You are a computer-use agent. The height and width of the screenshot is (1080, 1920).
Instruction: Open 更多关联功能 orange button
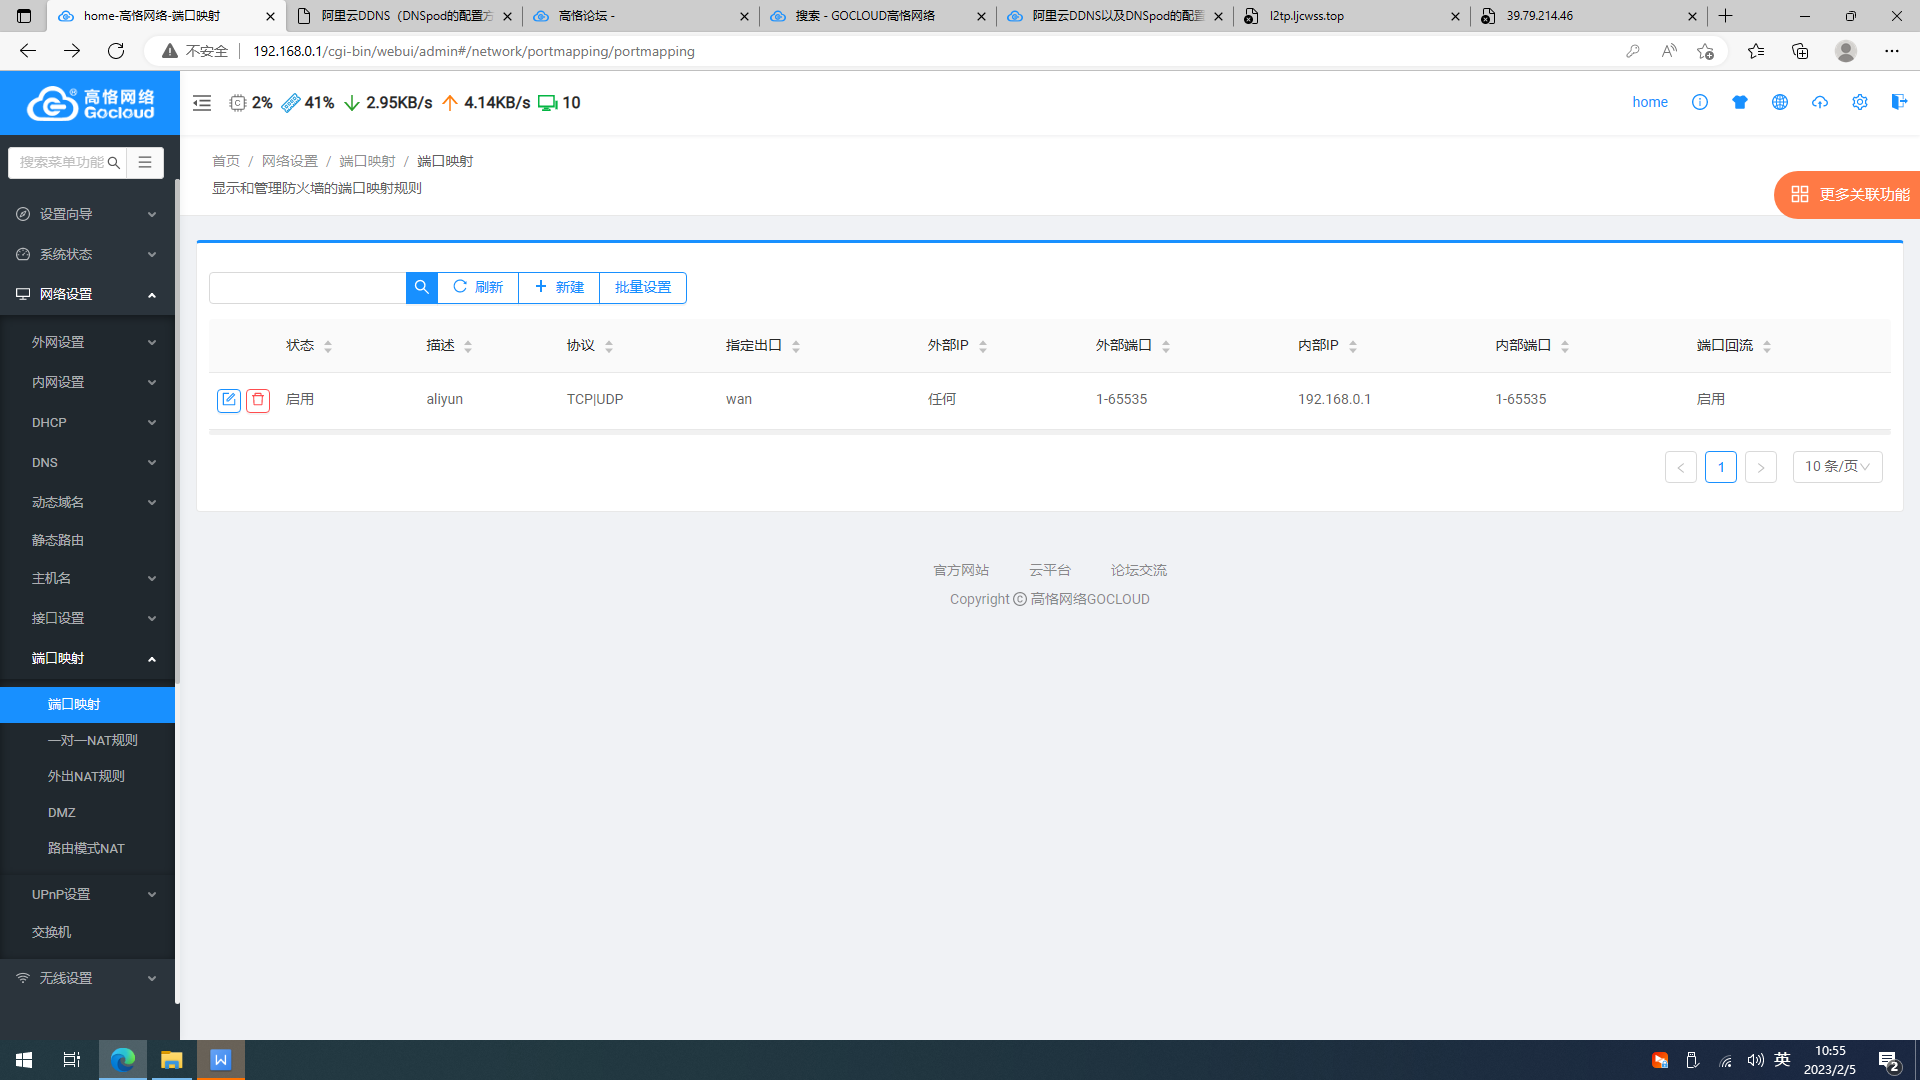1848,195
